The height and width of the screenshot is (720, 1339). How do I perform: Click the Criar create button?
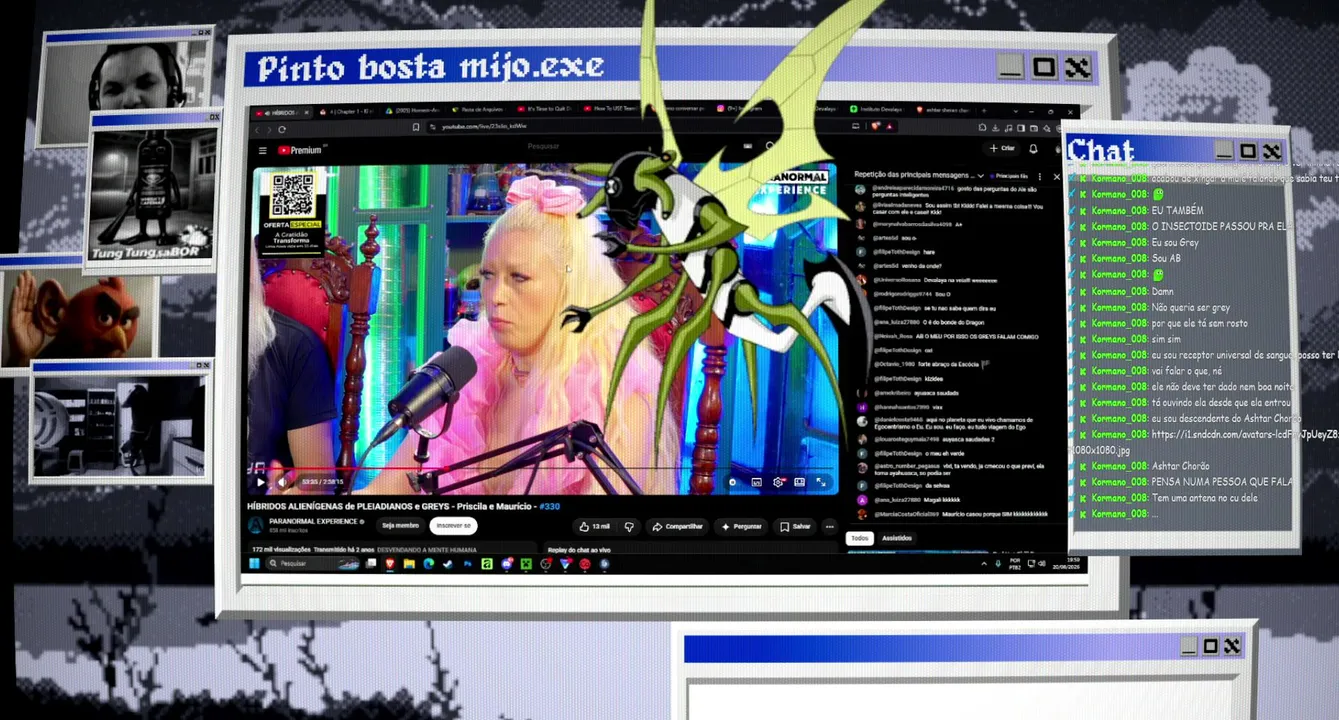1002,148
